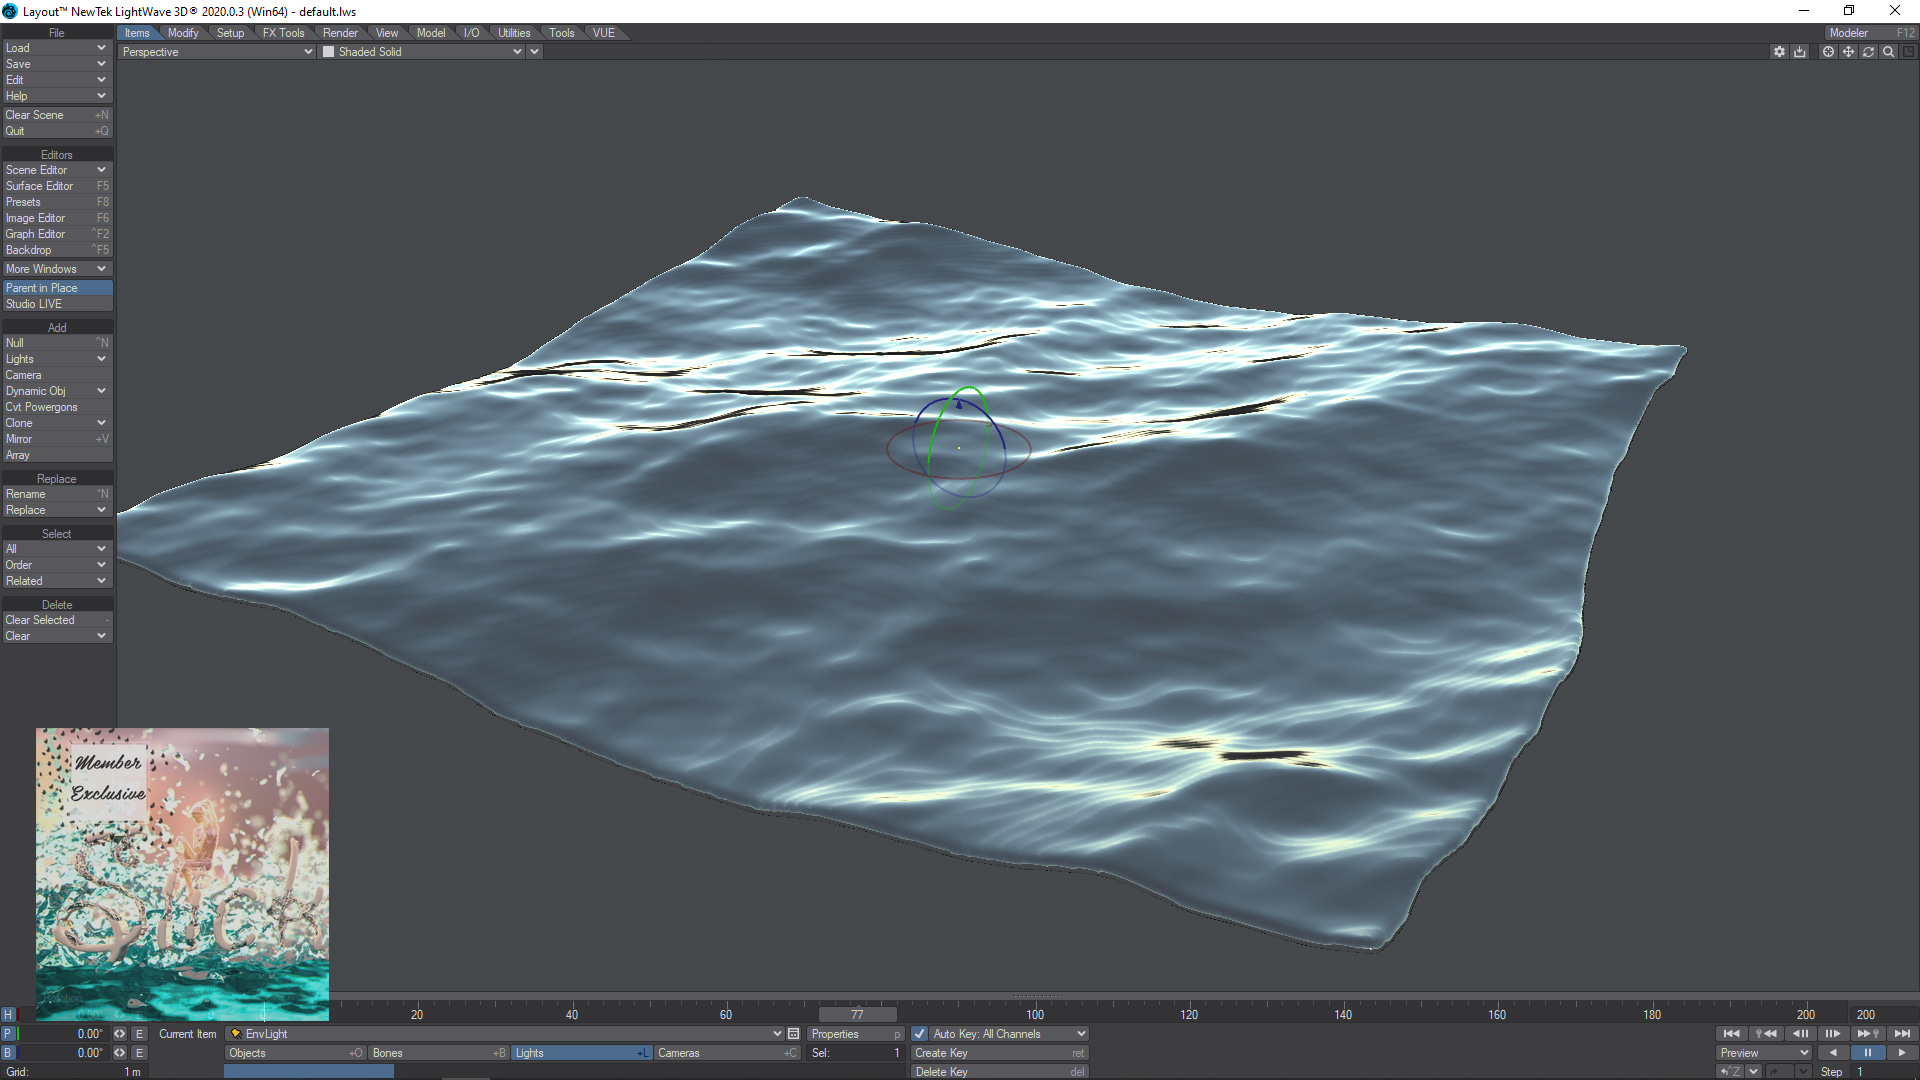Open the Perspective view dropdown

[x=217, y=52]
